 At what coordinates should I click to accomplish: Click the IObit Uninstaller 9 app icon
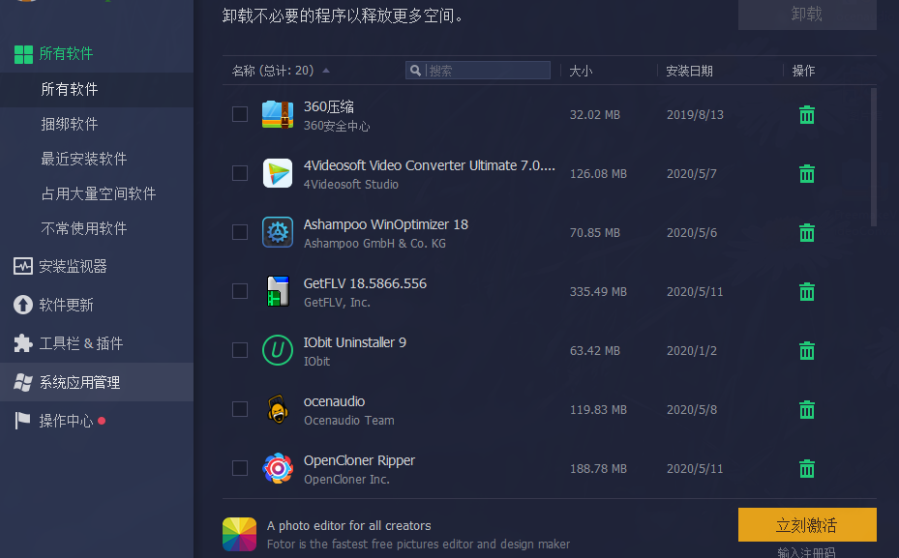[277, 350]
